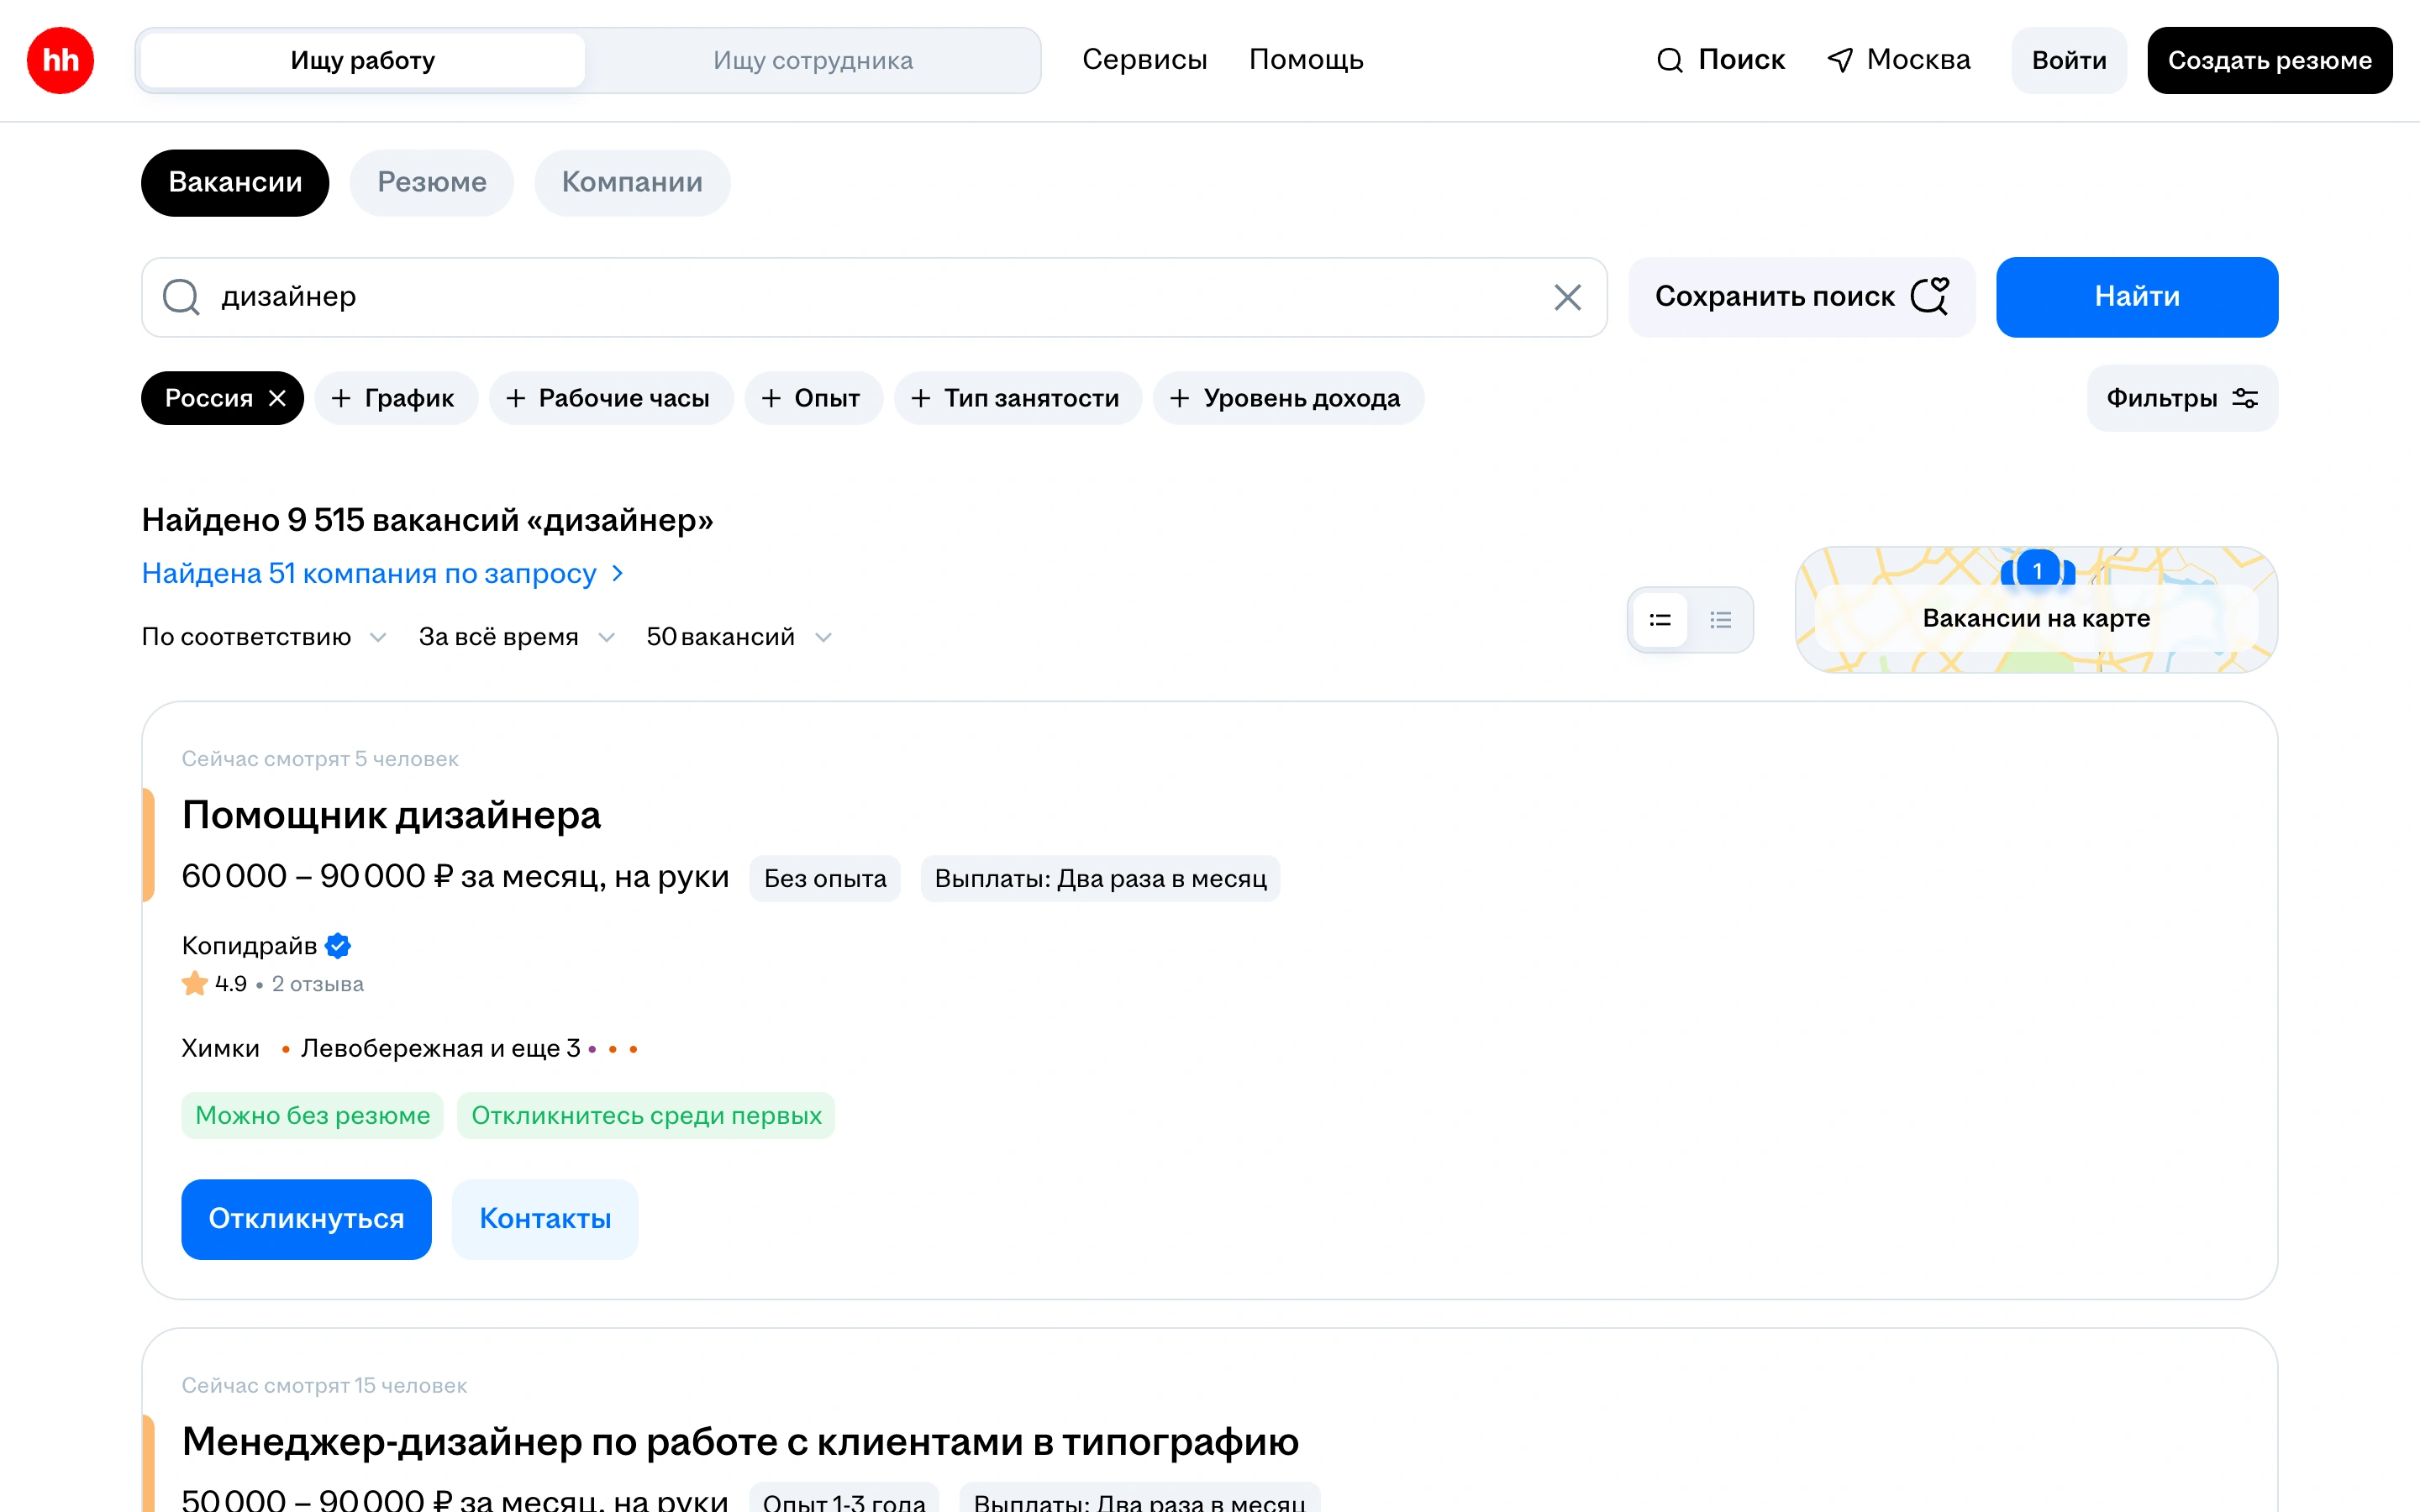Click the star rating icon of Копидрайв
This screenshot has width=2420, height=1512.
click(x=195, y=984)
